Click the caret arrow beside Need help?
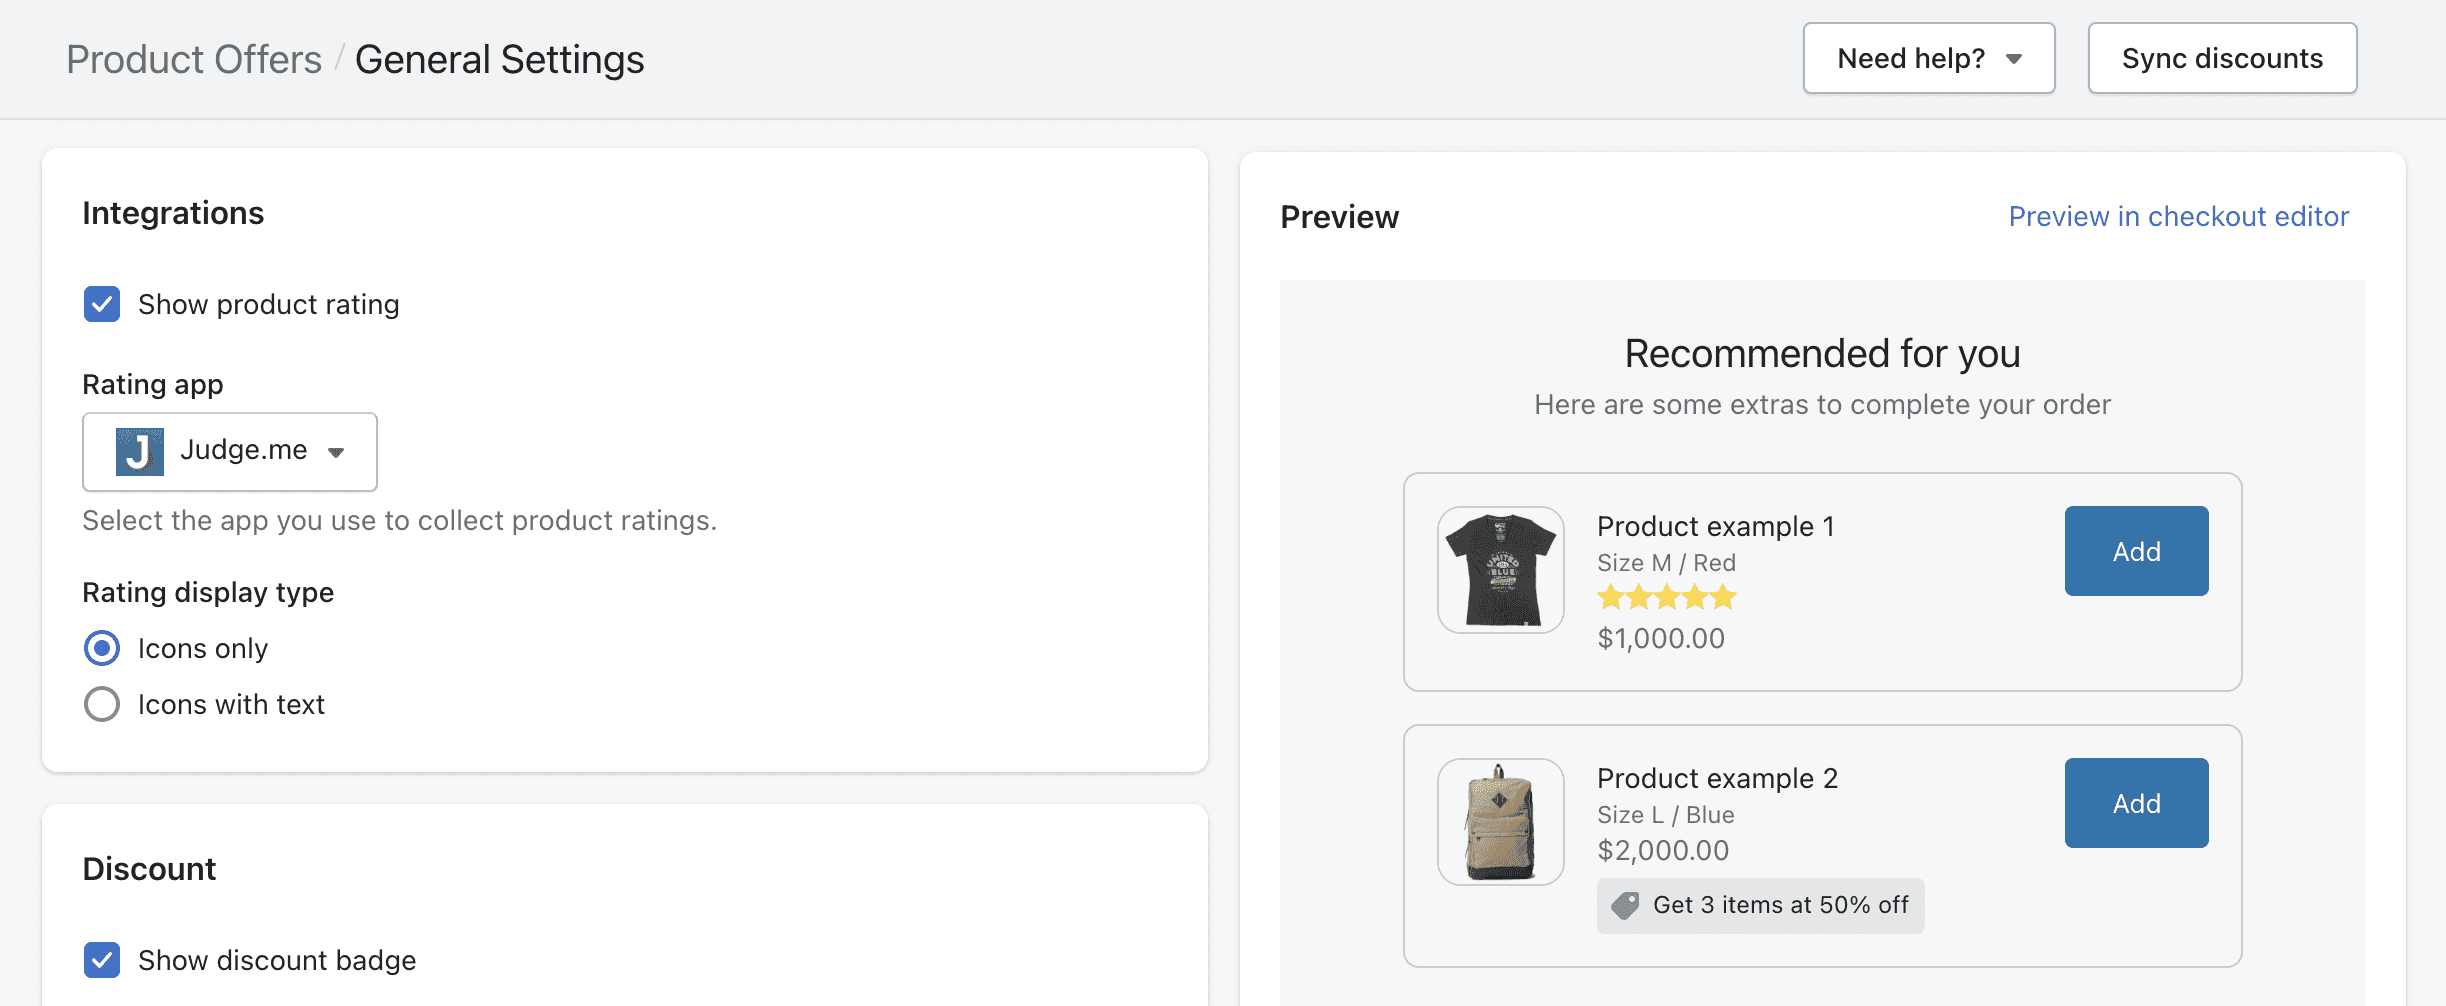The height and width of the screenshot is (1006, 2446). coord(2014,59)
